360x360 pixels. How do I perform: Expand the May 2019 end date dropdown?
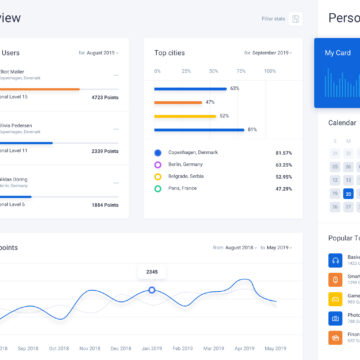(279, 248)
